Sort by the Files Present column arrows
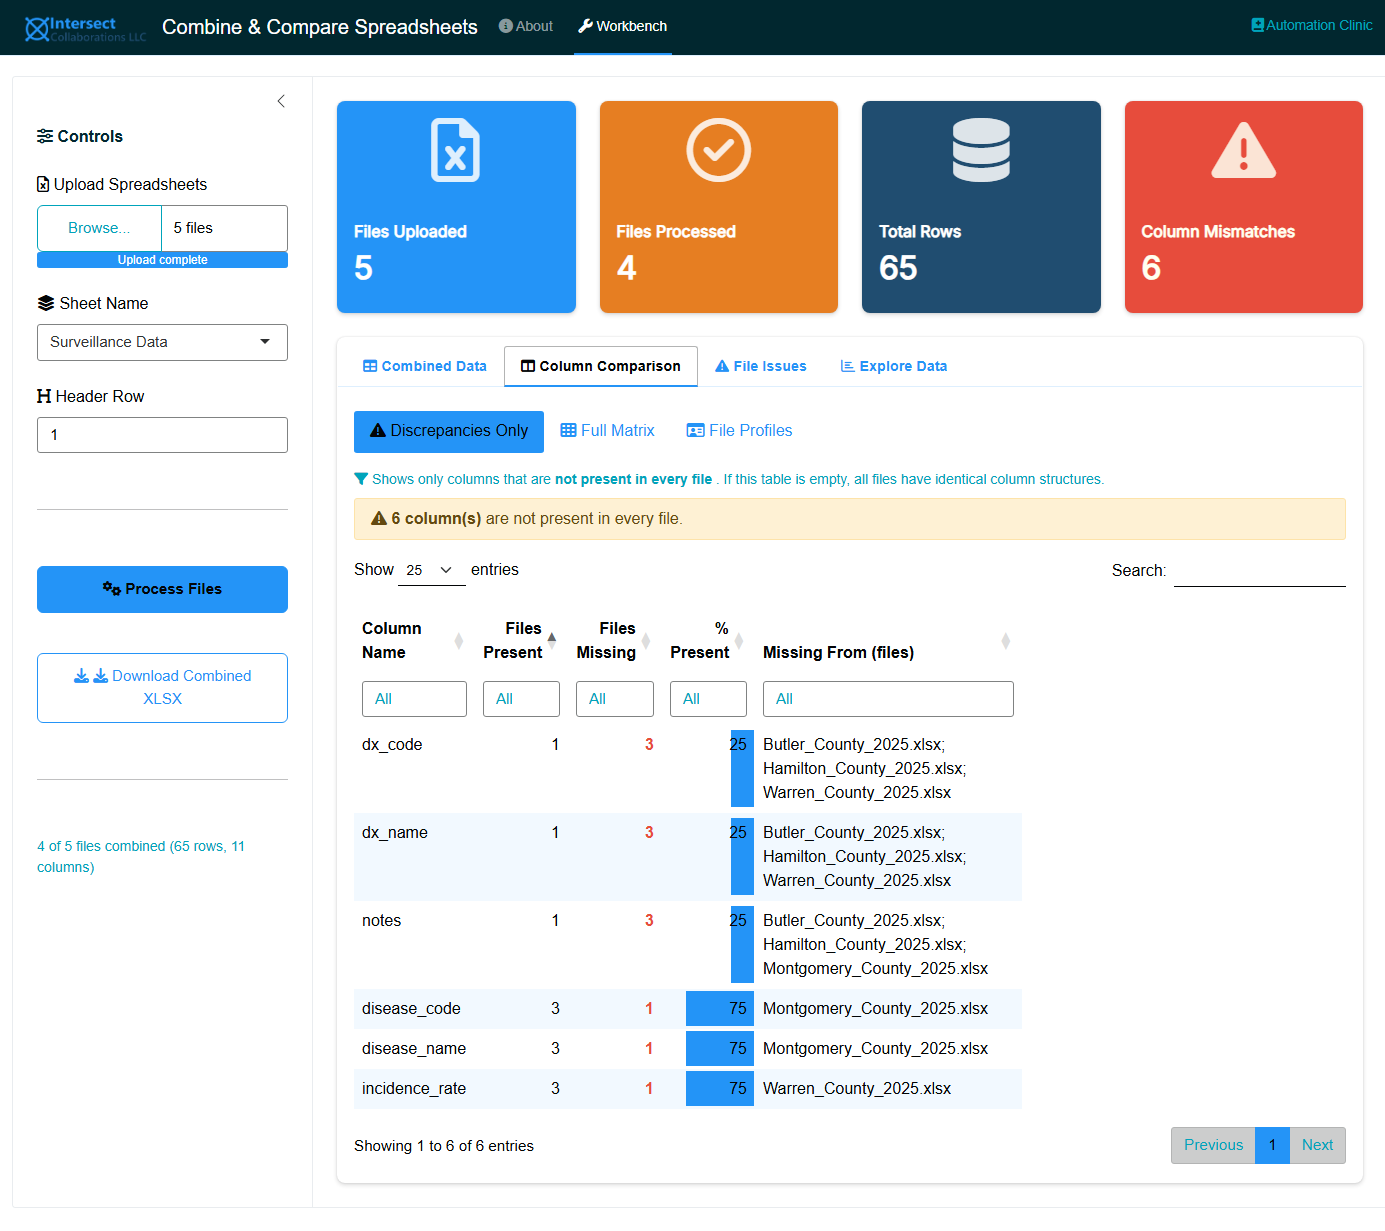 click(551, 640)
